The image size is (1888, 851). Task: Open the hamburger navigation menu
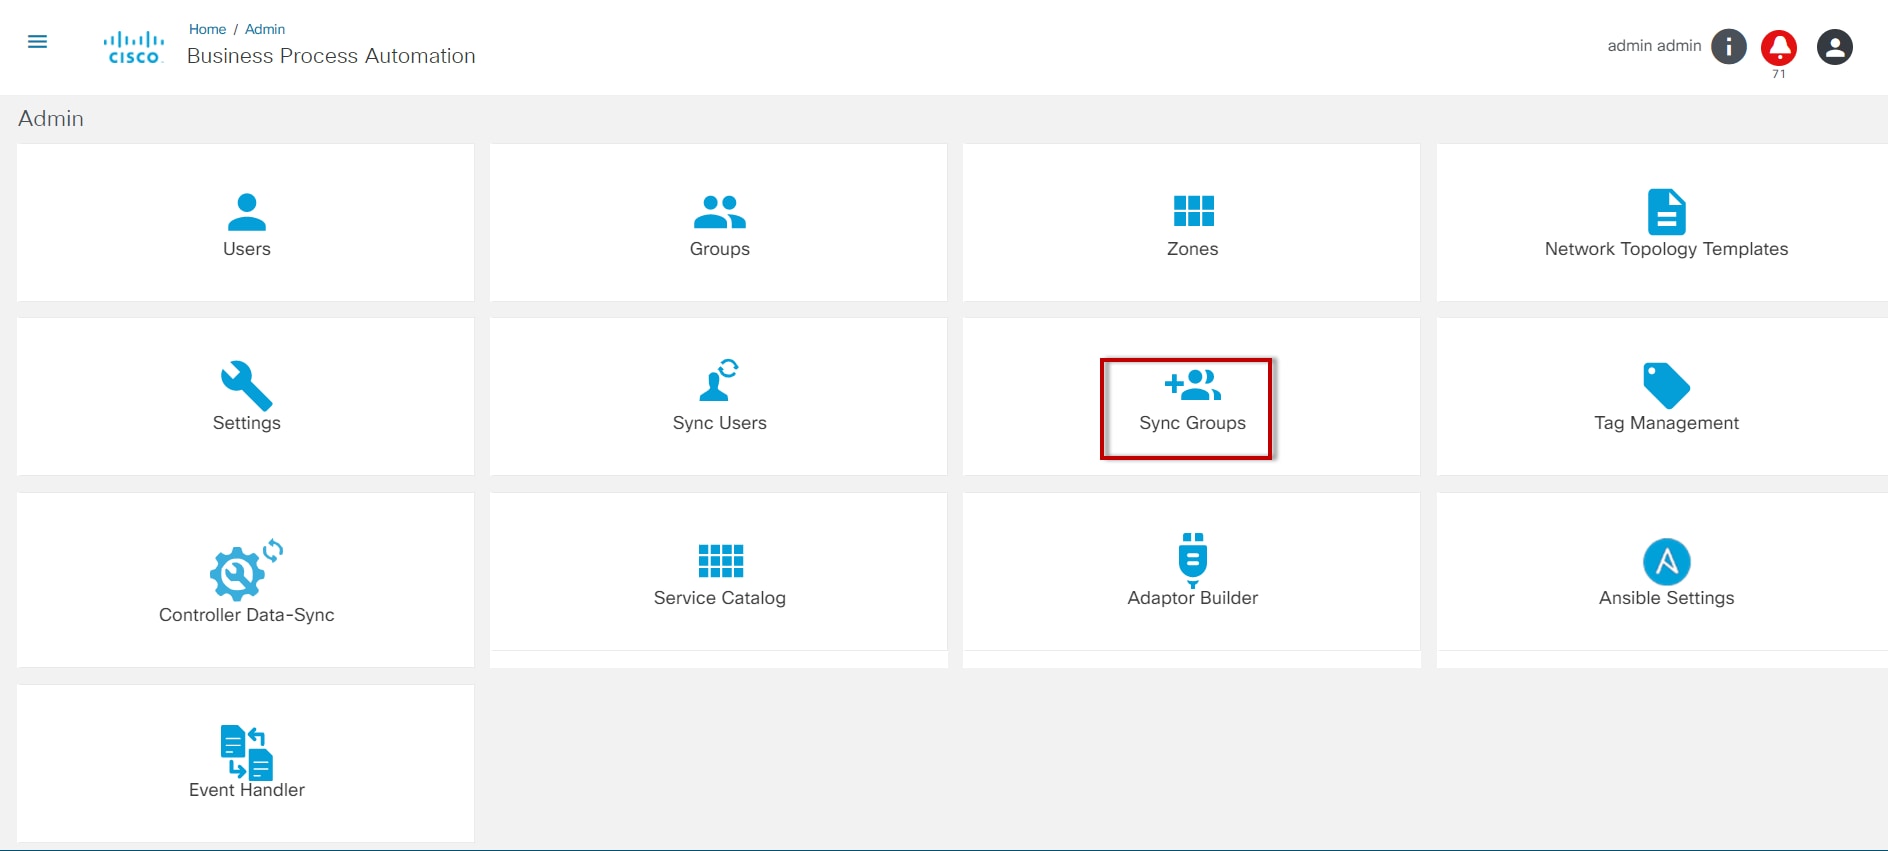coord(37,42)
